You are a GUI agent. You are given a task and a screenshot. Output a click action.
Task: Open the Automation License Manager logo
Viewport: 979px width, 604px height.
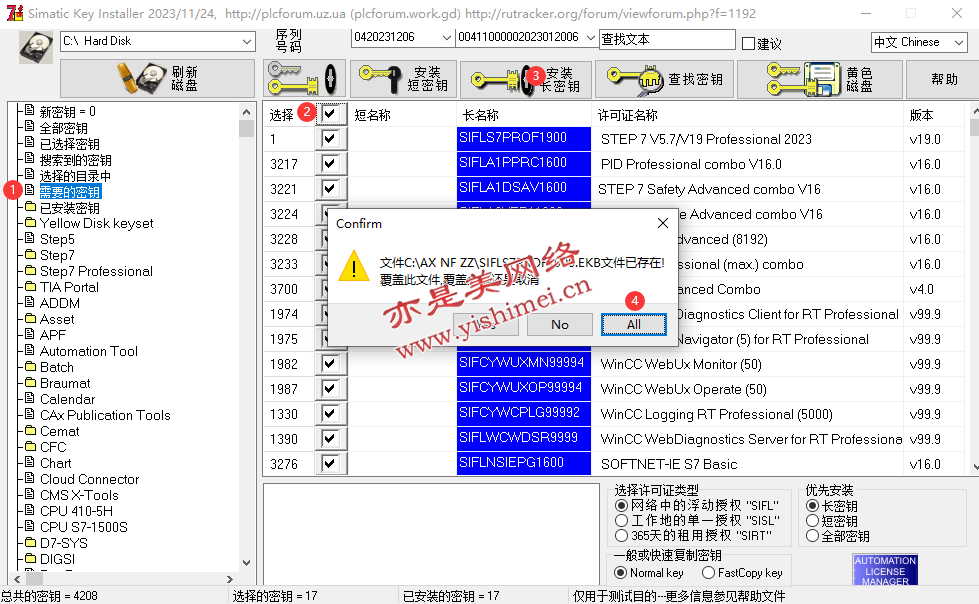point(885,570)
